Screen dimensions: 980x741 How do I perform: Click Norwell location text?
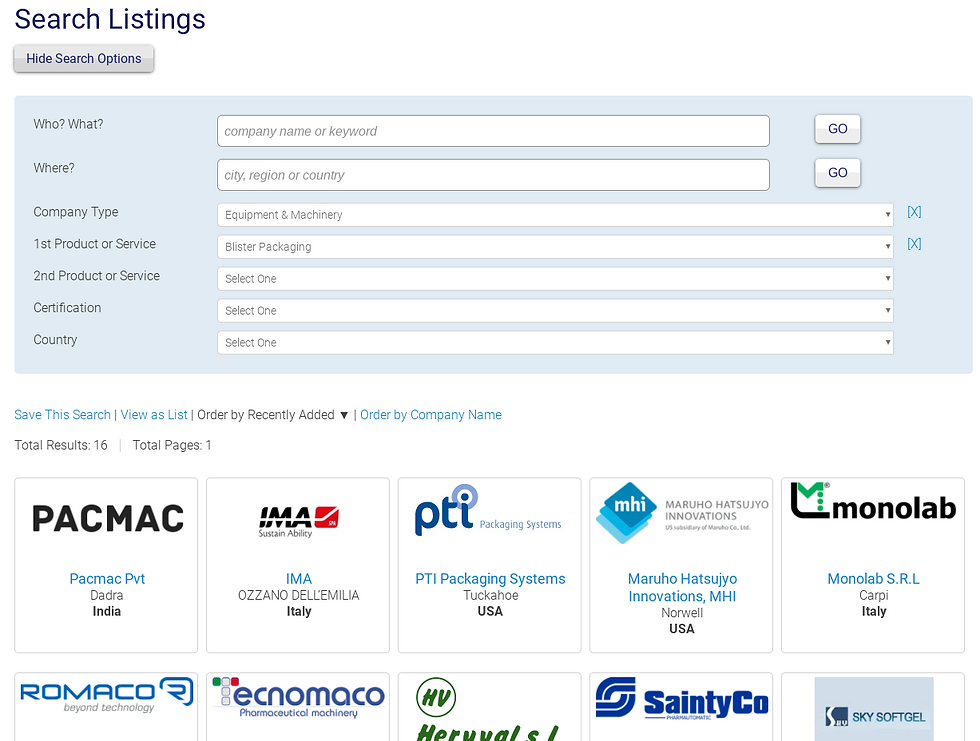[x=682, y=613]
